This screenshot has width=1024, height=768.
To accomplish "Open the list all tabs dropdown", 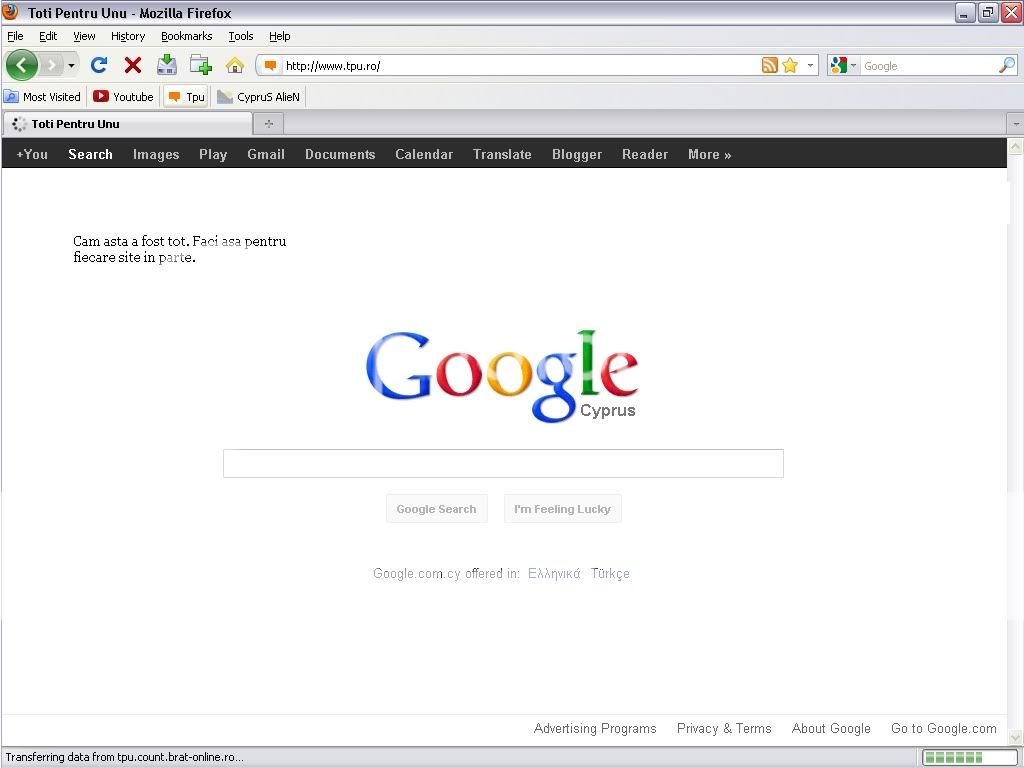I will click(x=1016, y=123).
